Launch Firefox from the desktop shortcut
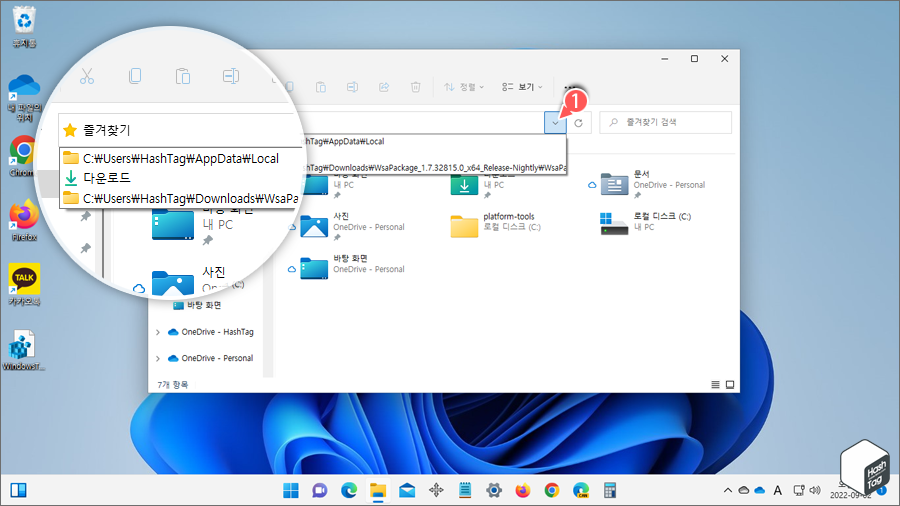This screenshot has width=900, height=506. point(24,220)
